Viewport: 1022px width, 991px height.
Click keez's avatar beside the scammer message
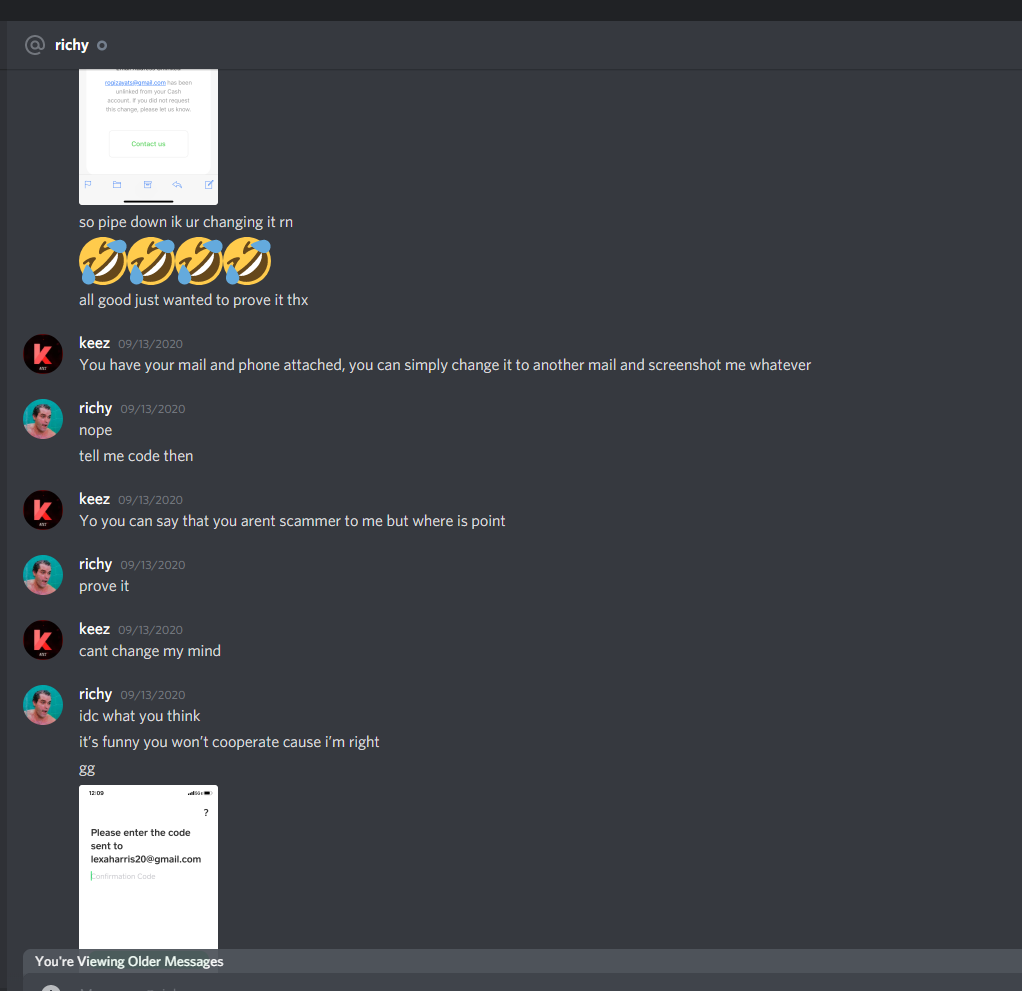click(x=43, y=510)
